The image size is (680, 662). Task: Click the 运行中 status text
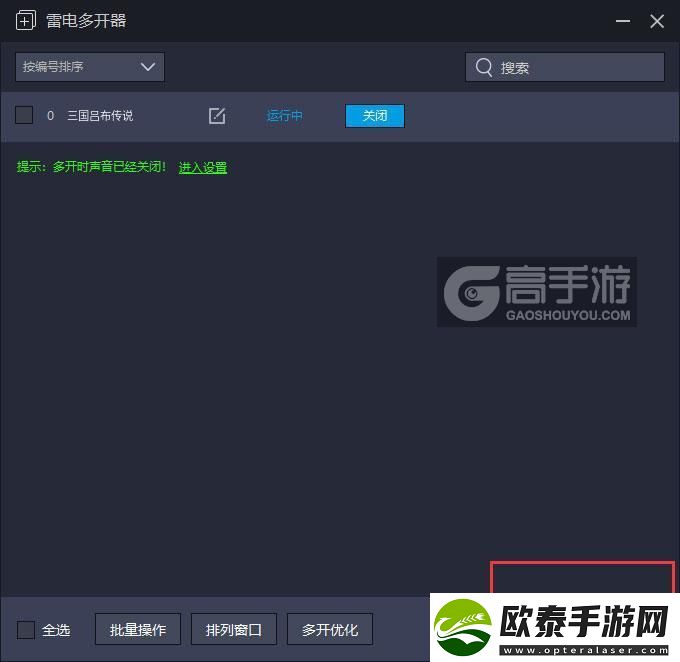tap(284, 116)
